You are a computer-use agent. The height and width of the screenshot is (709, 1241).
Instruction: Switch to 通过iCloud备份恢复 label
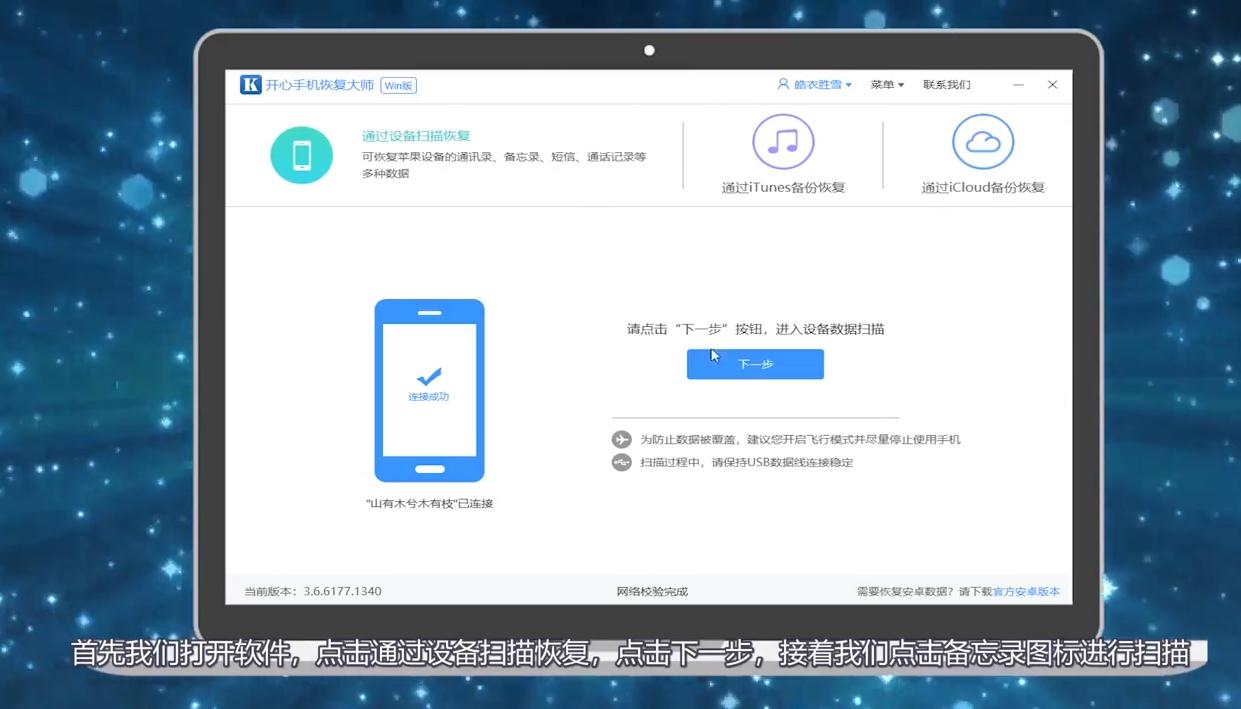click(983, 188)
